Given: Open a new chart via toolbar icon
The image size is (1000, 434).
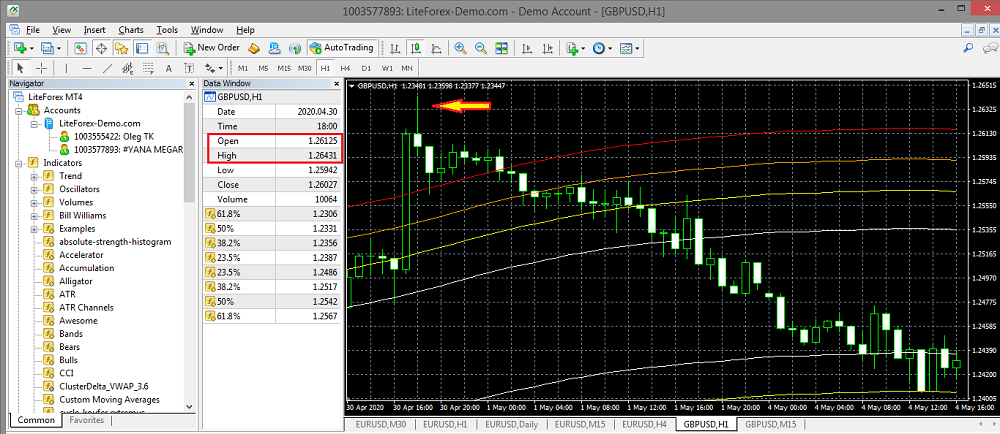Looking at the screenshot, I should 20,48.
